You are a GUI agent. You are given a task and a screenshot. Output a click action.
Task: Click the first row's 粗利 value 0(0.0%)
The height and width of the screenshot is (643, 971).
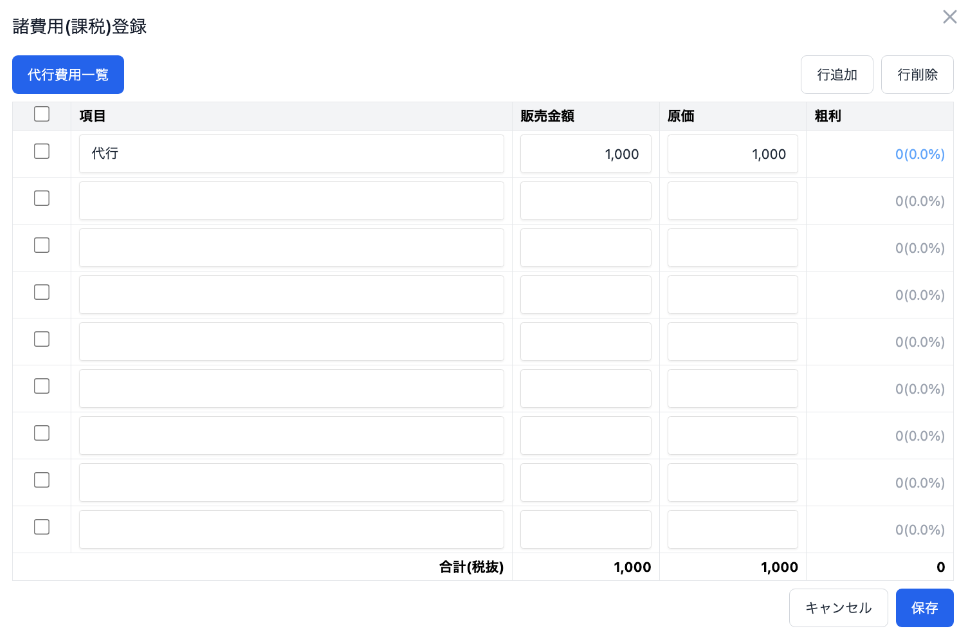click(x=919, y=155)
